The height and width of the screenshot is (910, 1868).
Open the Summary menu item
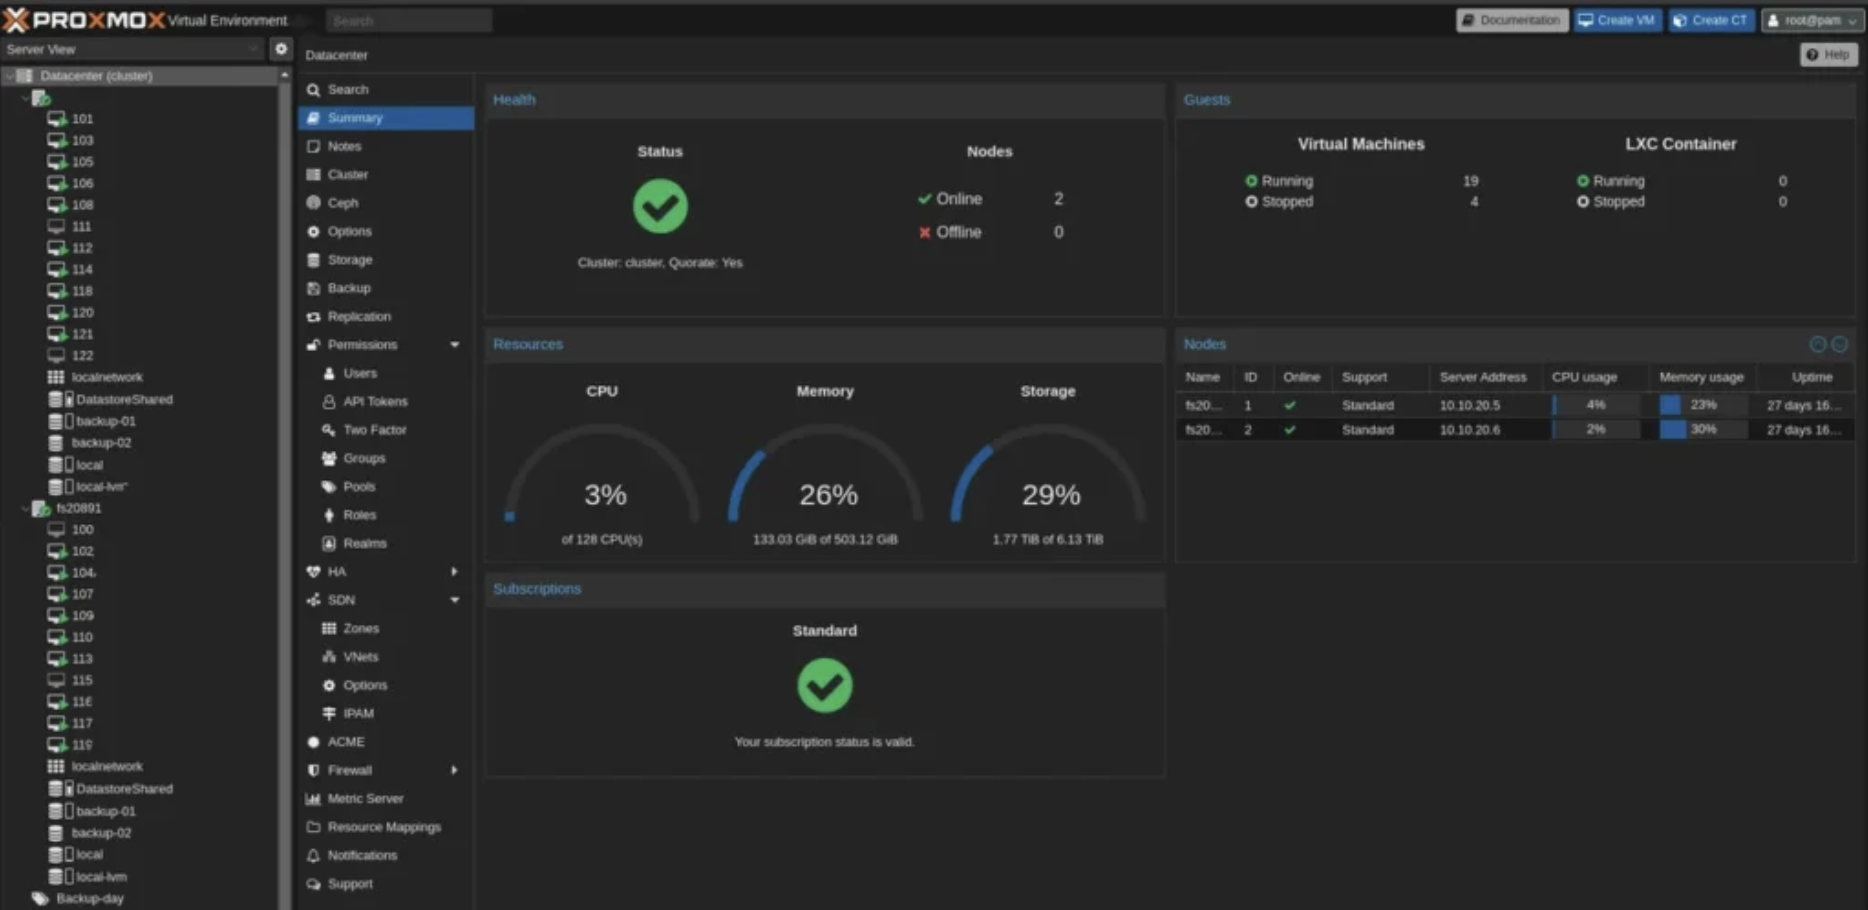[x=385, y=118]
